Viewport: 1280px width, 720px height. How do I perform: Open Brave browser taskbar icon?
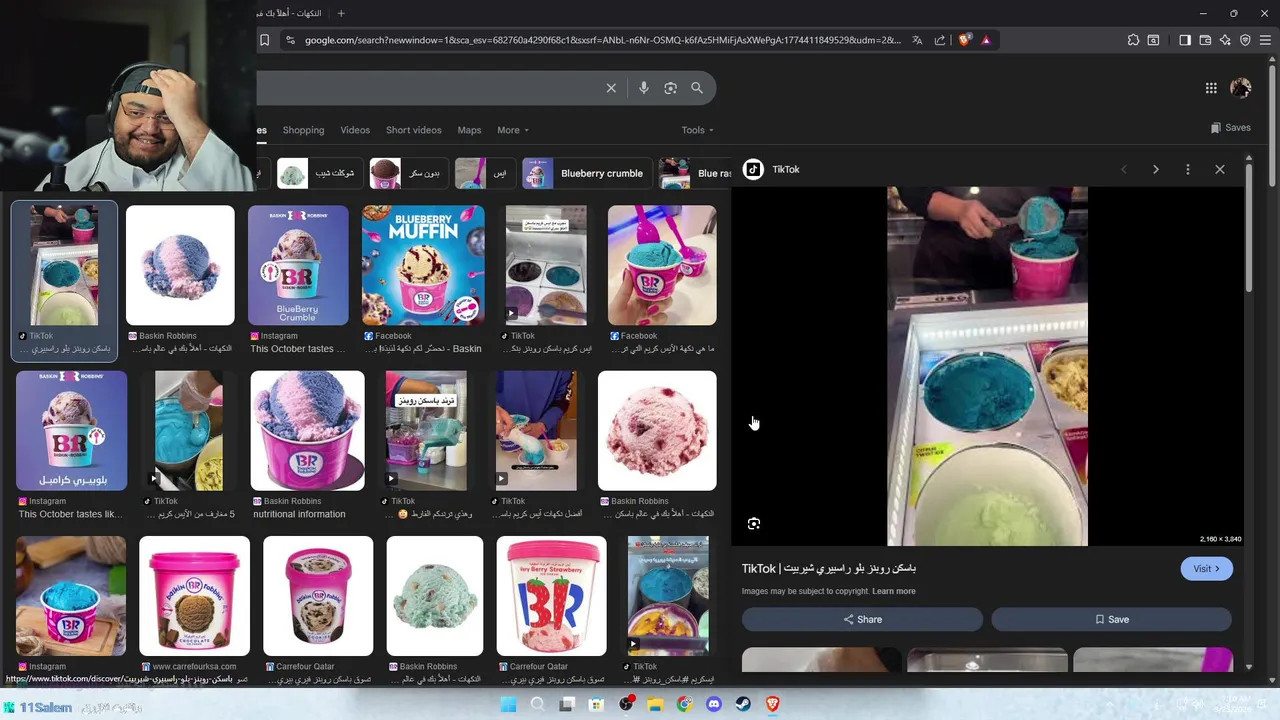coord(773,704)
